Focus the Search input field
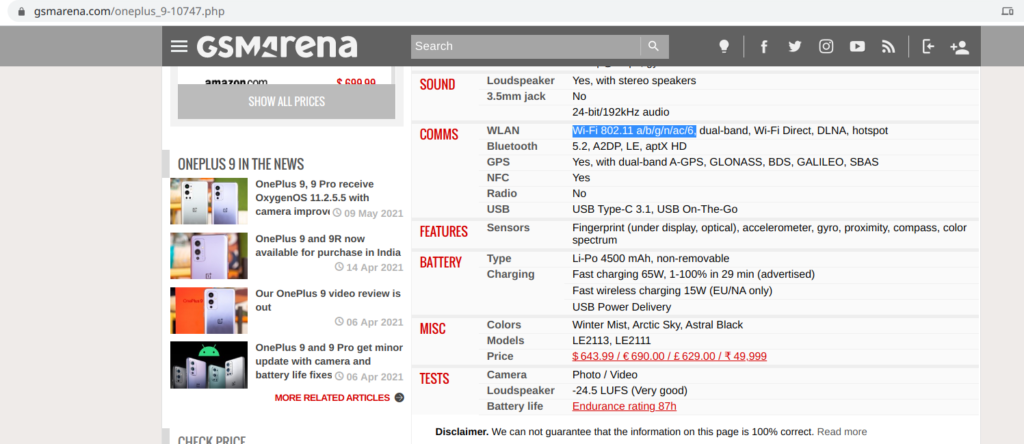The height and width of the screenshot is (444, 1024). pyautogui.click(x=526, y=46)
